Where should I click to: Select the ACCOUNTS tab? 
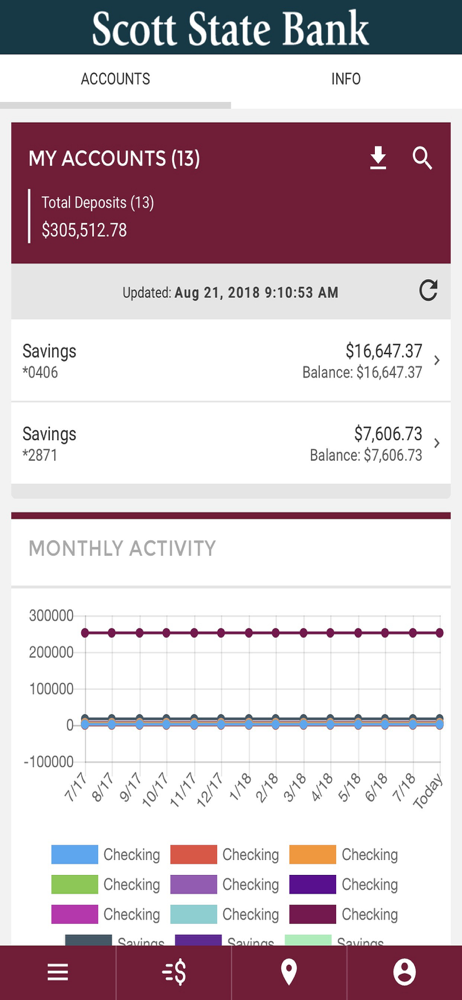click(x=116, y=79)
